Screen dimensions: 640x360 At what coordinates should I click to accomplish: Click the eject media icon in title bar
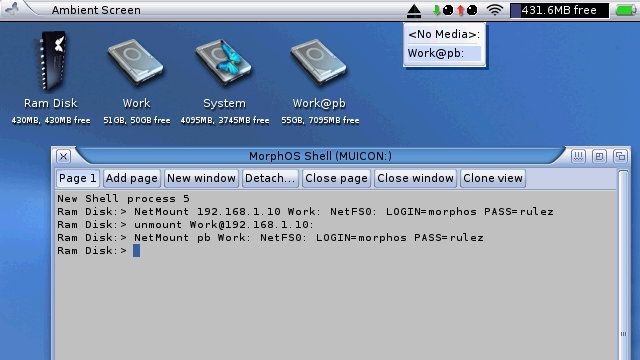point(414,11)
